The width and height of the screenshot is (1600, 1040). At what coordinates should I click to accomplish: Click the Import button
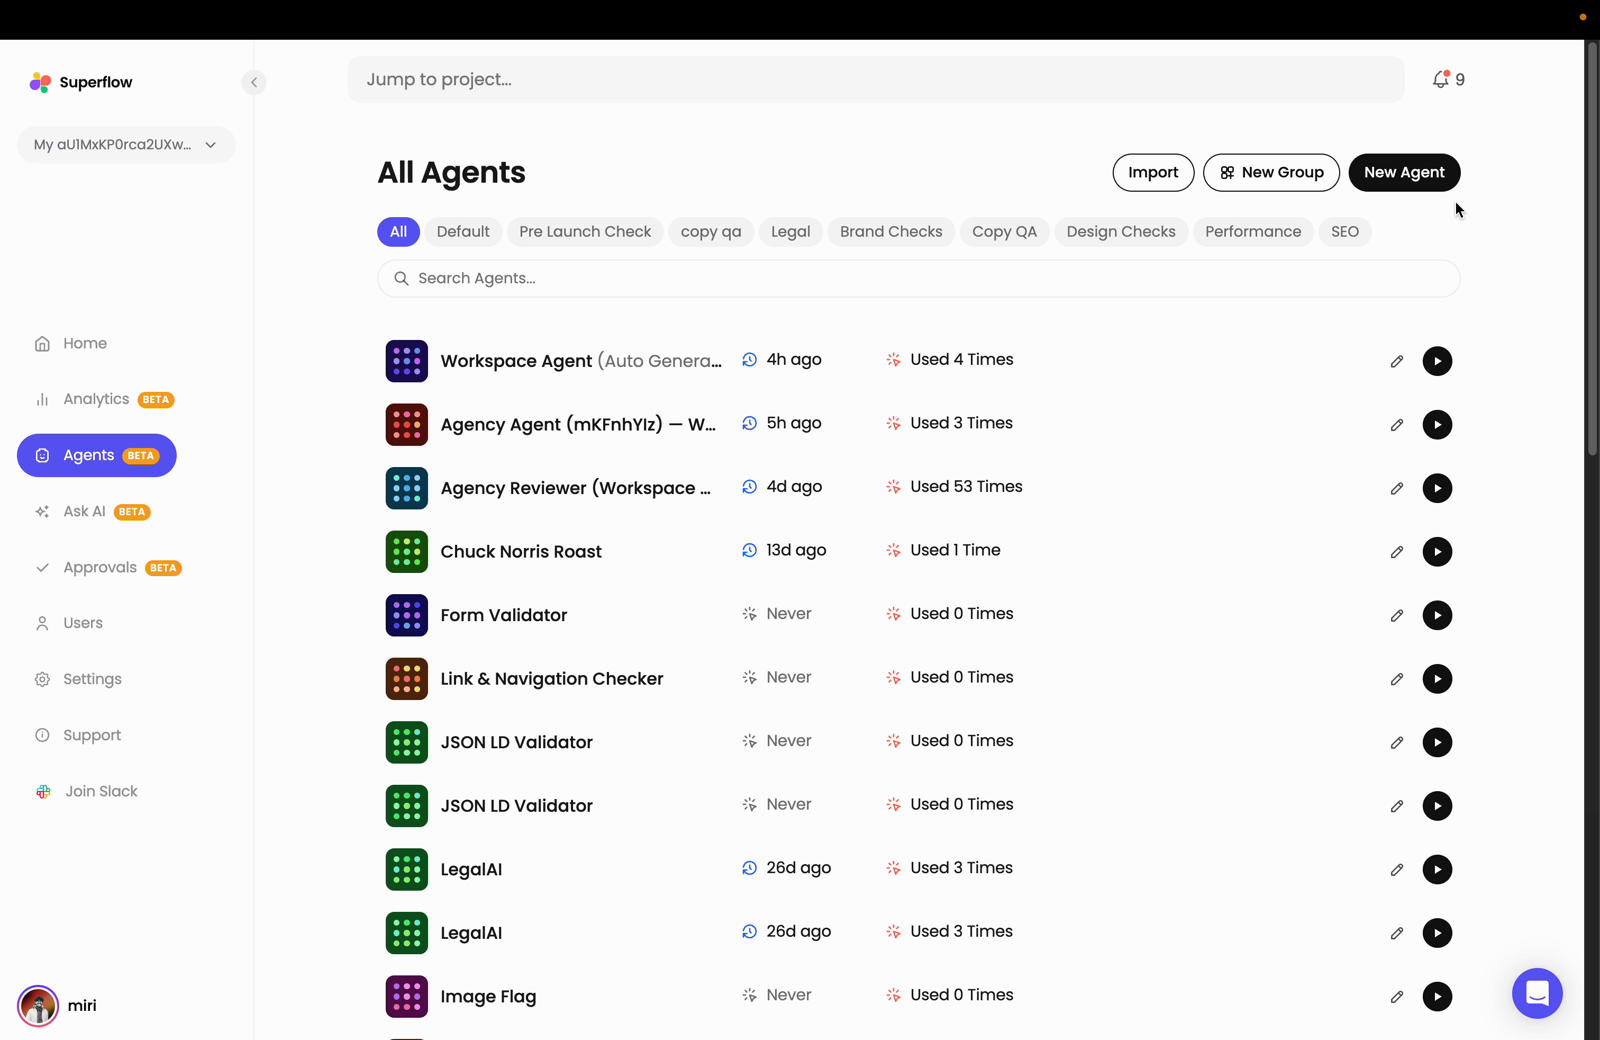click(x=1153, y=172)
